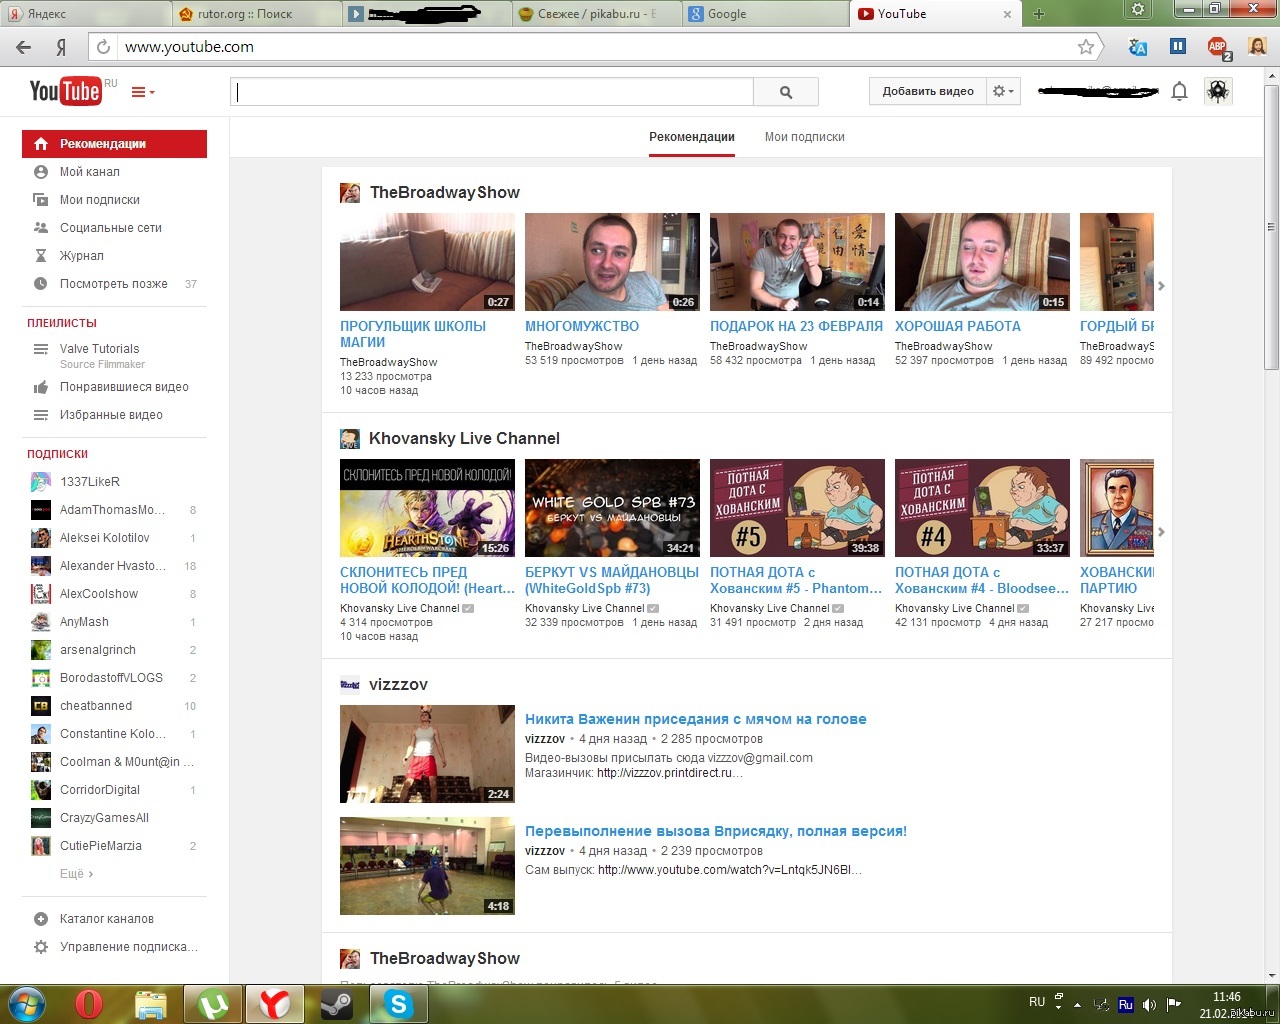Open Перевыполнение вызова Вприсядку video title
The width and height of the screenshot is (1280, 1024).
[x=716, y=831]
